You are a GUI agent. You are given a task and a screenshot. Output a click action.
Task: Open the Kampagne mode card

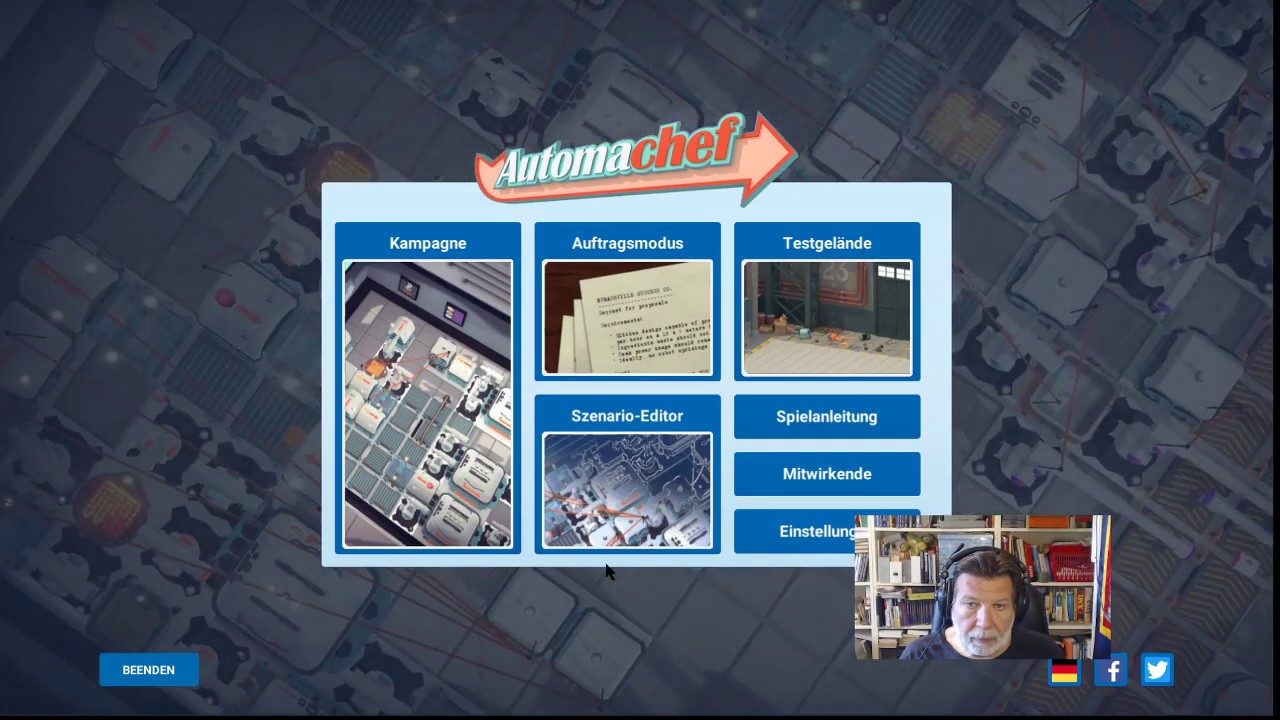click(427, 388)
